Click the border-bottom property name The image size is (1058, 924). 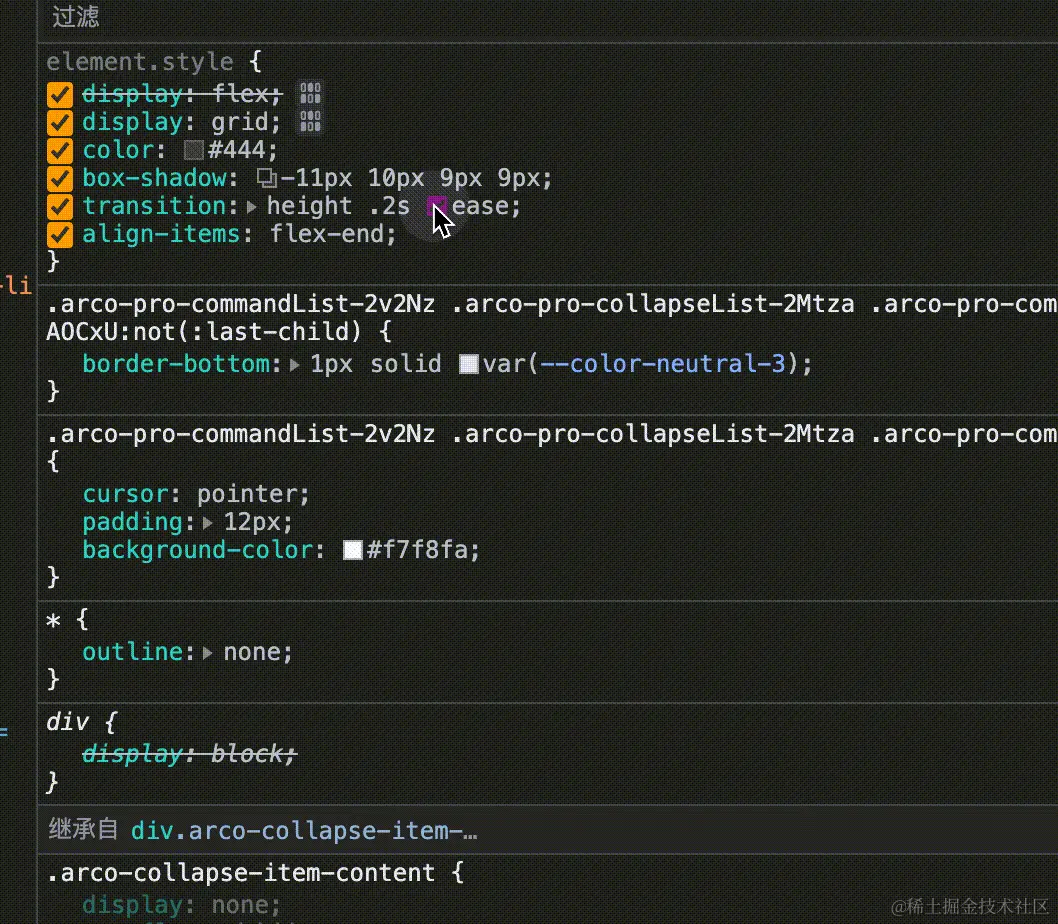tap(175, 364)
